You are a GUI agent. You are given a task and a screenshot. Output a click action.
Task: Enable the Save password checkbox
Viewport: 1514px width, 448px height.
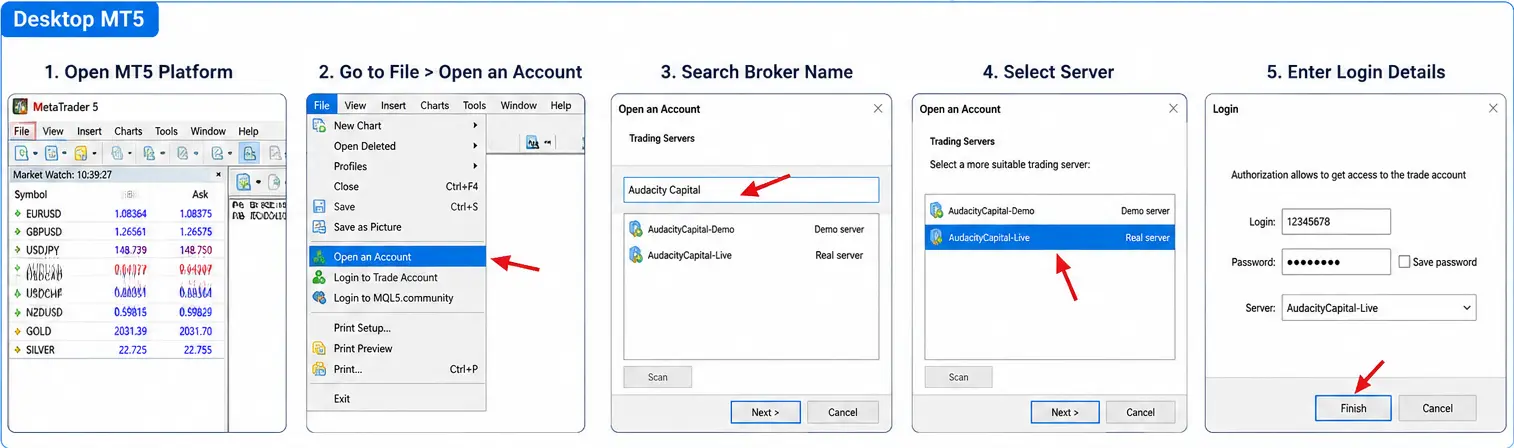click(x=1405, y=262)
